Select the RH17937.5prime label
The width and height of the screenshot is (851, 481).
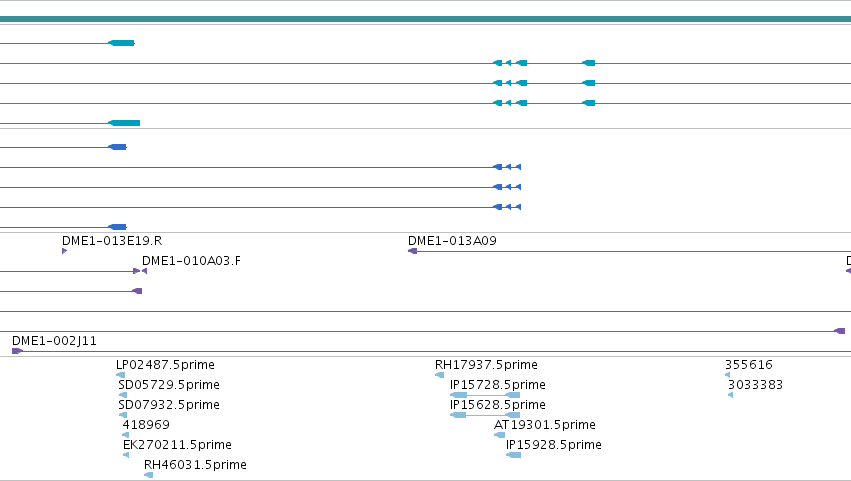point(486,364)
